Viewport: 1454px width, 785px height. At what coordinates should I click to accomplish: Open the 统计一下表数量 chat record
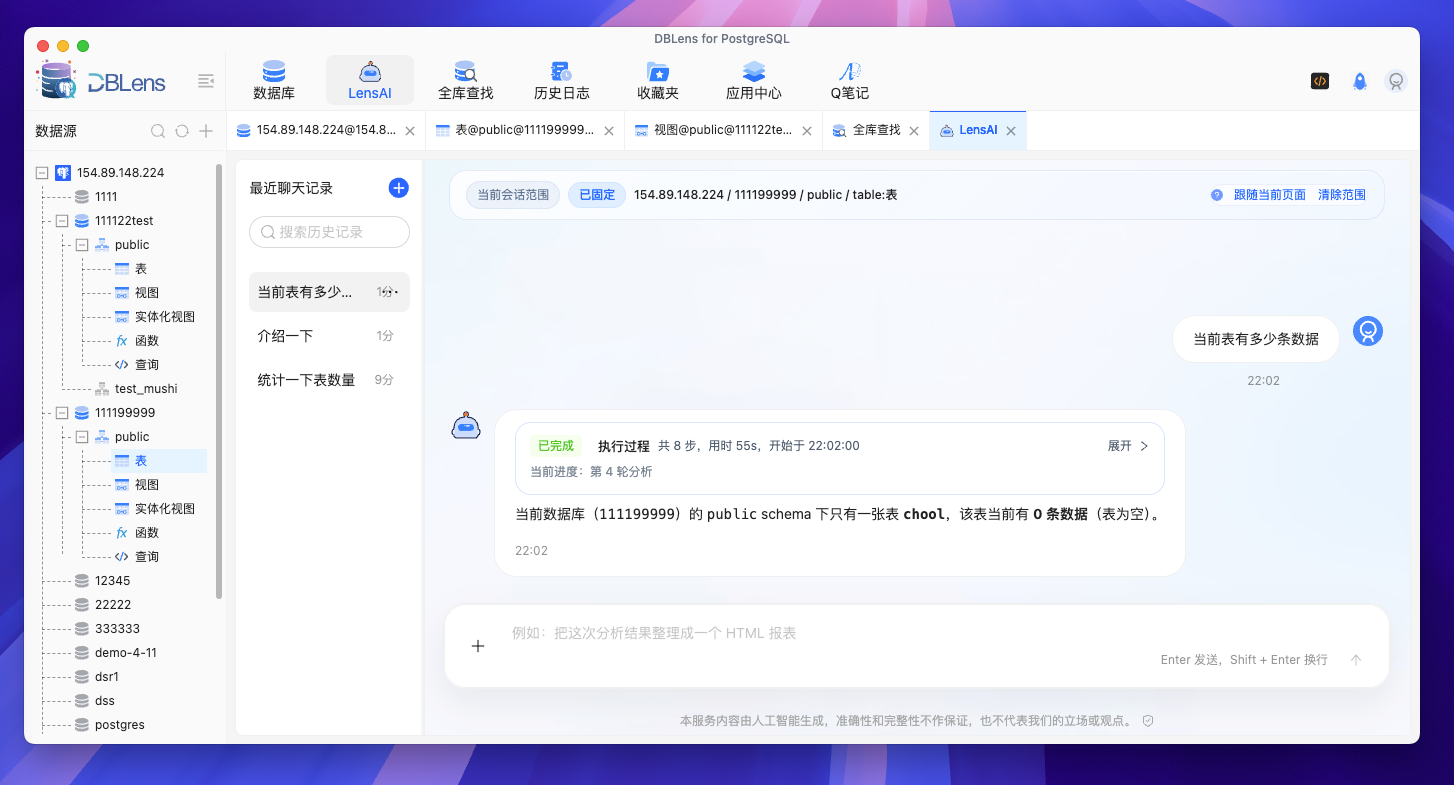[329, 380]
